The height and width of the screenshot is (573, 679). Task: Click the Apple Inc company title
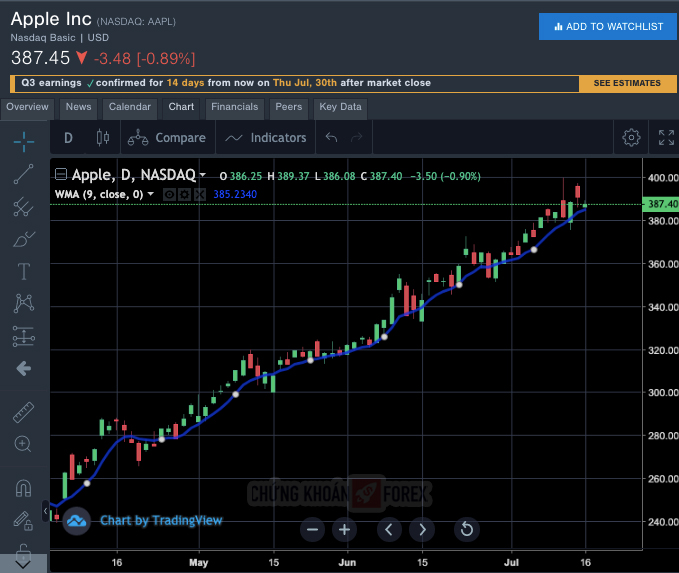point(51,19)
